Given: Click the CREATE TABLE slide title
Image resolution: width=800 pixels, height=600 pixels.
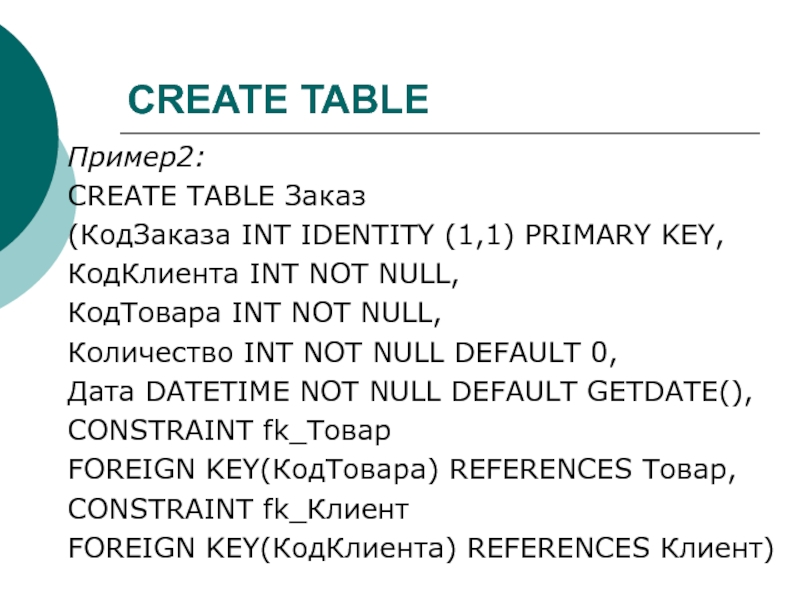Looking at the screenshot, I should pos(278,99).
